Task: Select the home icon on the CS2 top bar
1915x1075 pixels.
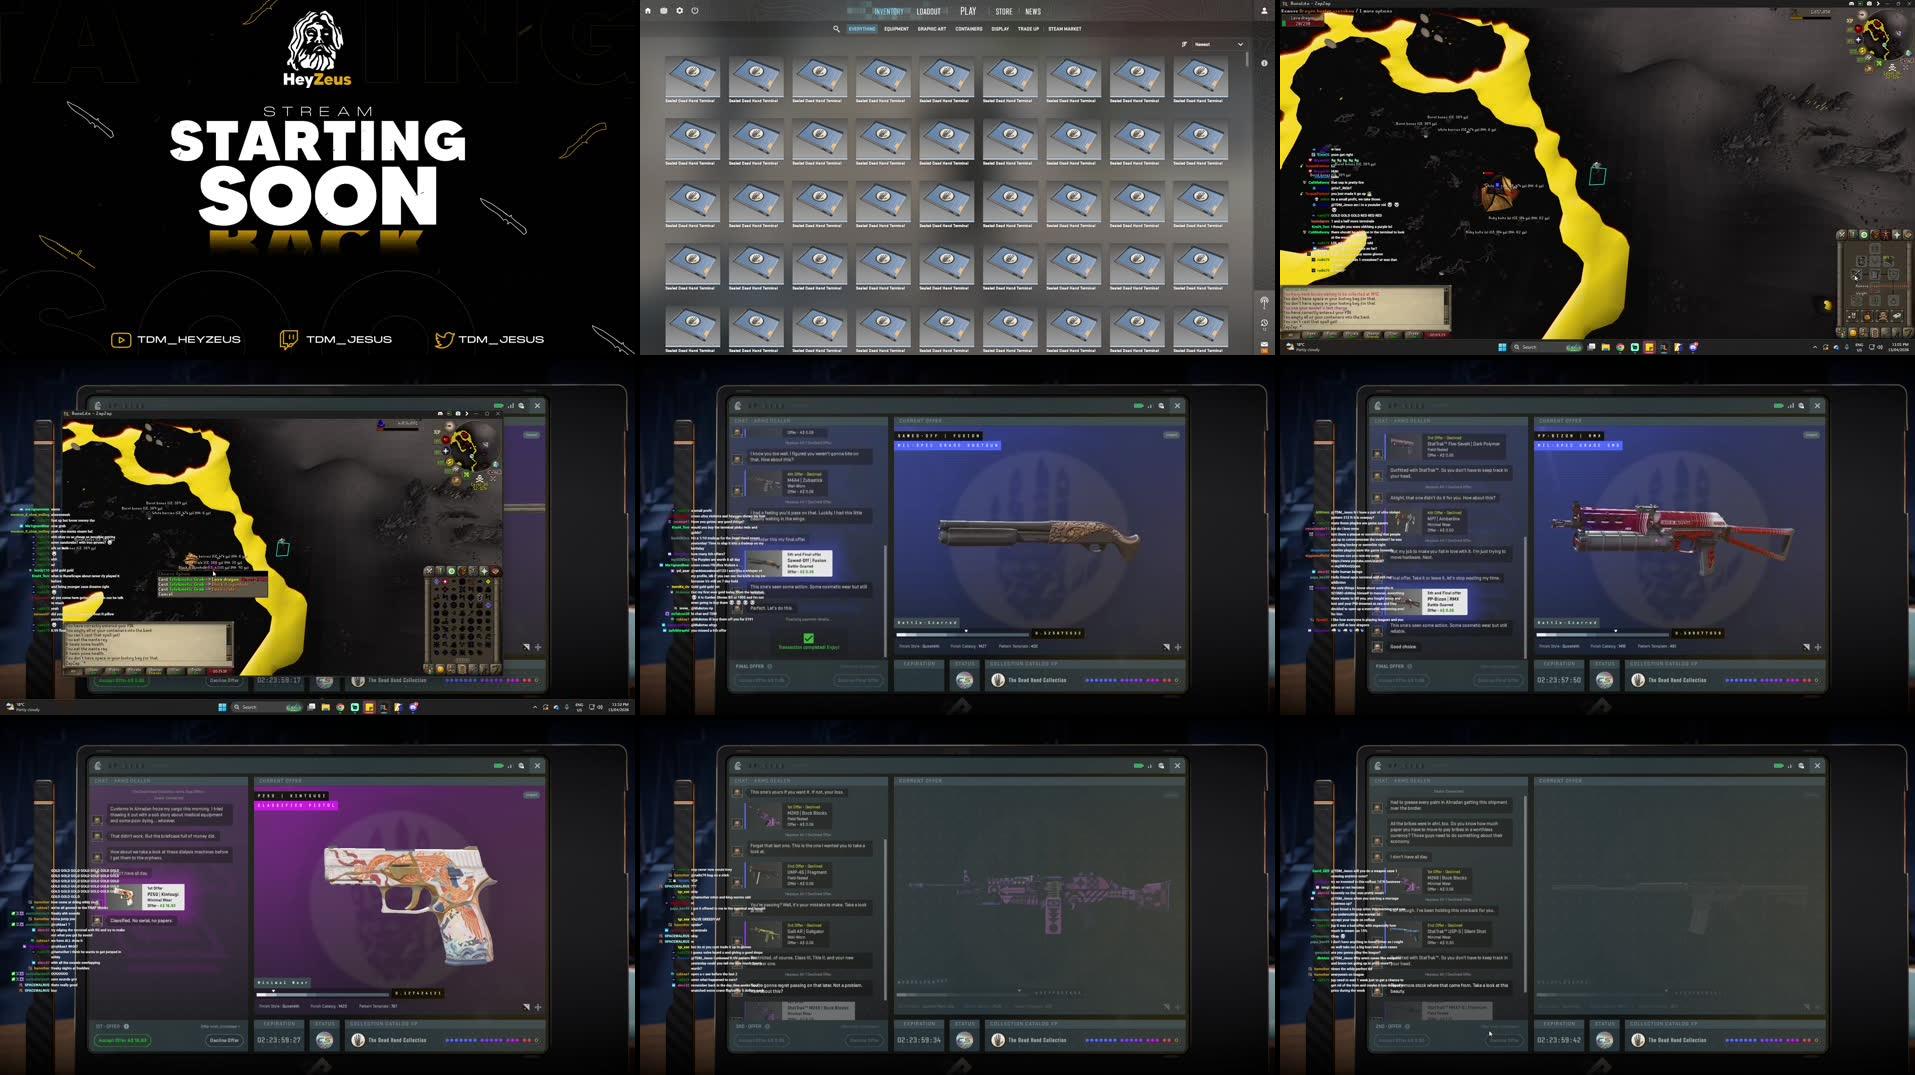Action: coord(648,11)
